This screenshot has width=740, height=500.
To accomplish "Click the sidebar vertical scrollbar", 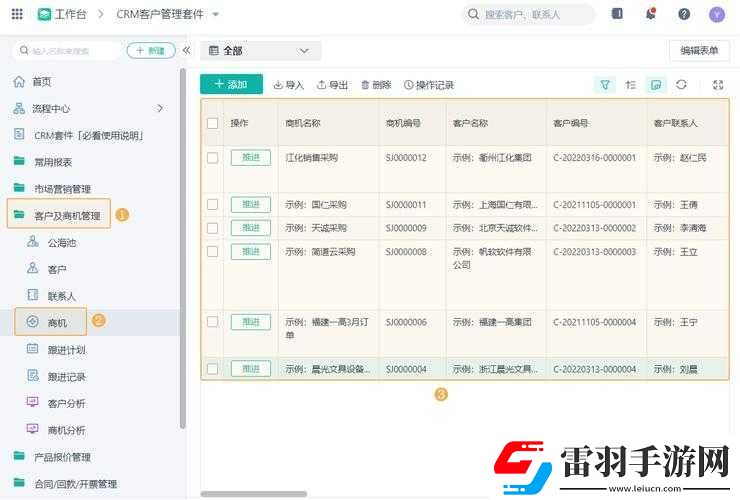I will click(x=183, y=248).
